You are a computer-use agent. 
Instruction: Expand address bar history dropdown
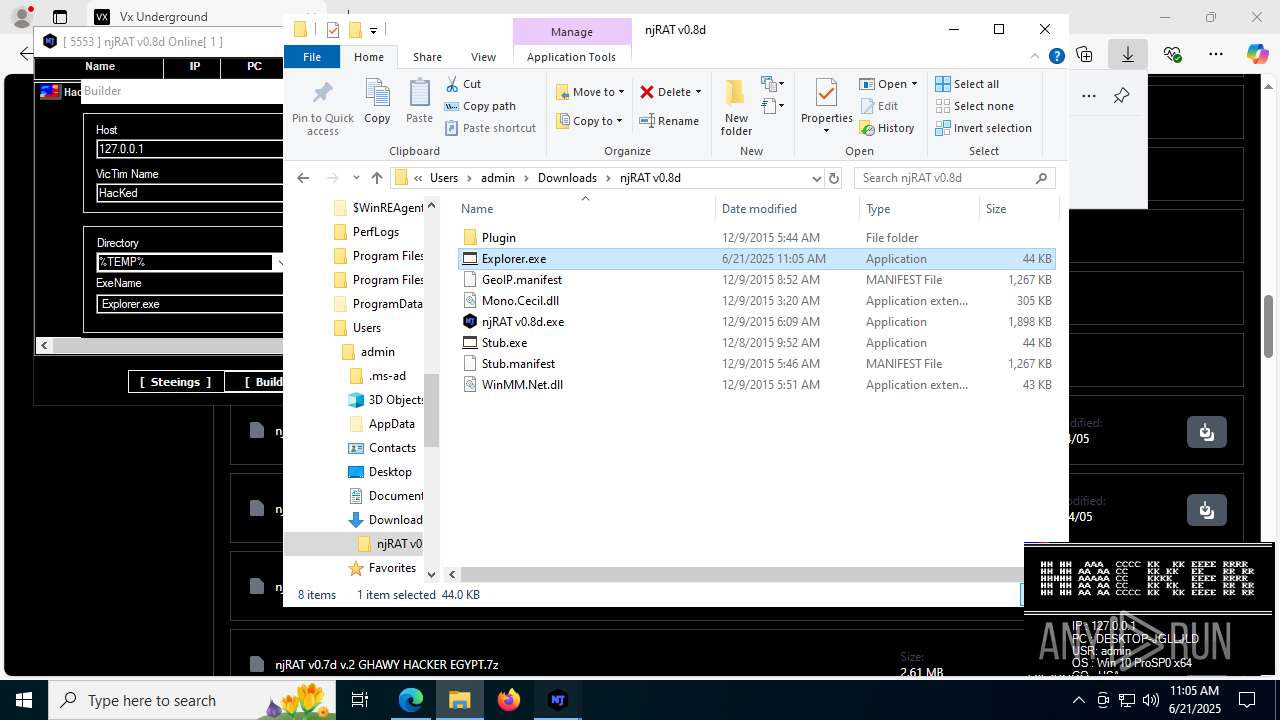(x=816, y=178)
